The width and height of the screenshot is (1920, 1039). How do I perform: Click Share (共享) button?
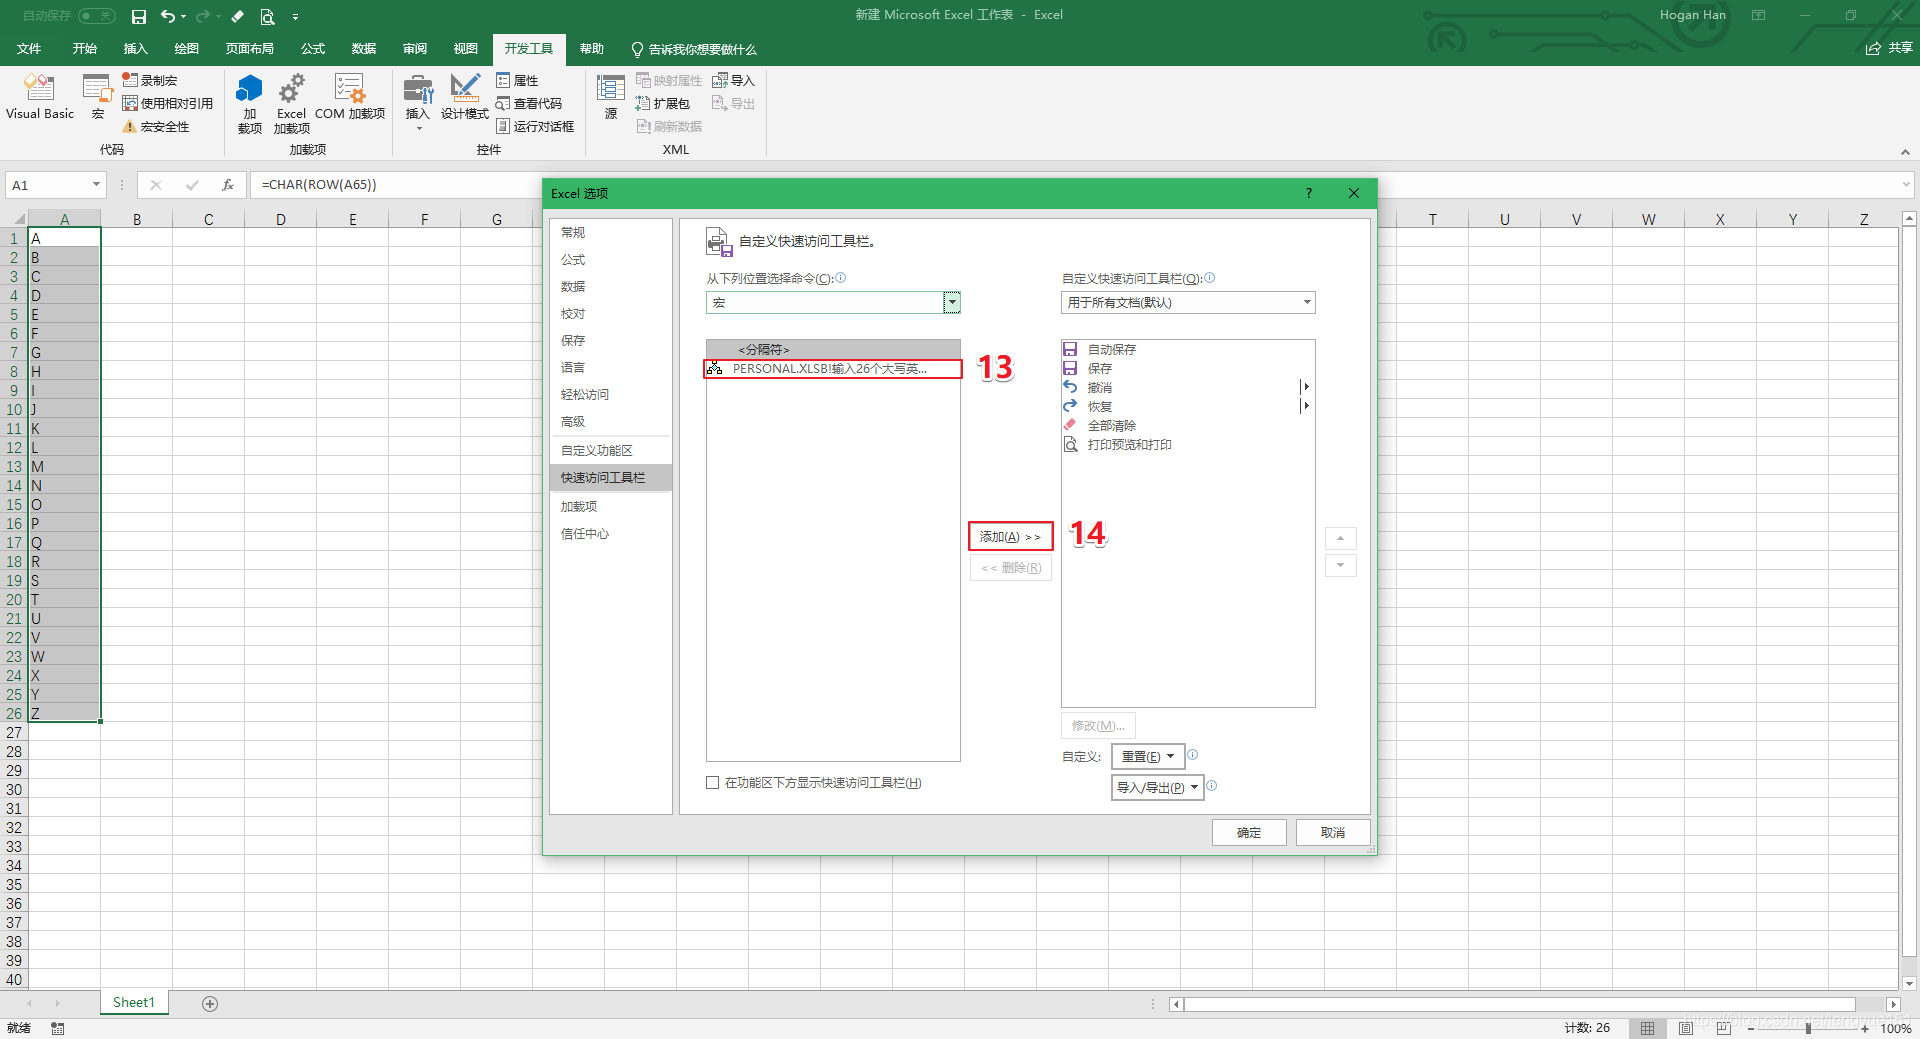(x=1889, y=48)
